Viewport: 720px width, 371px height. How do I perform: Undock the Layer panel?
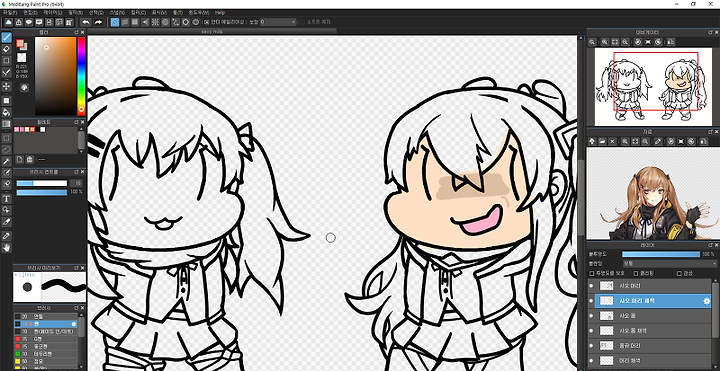click(x=710, y=245)
